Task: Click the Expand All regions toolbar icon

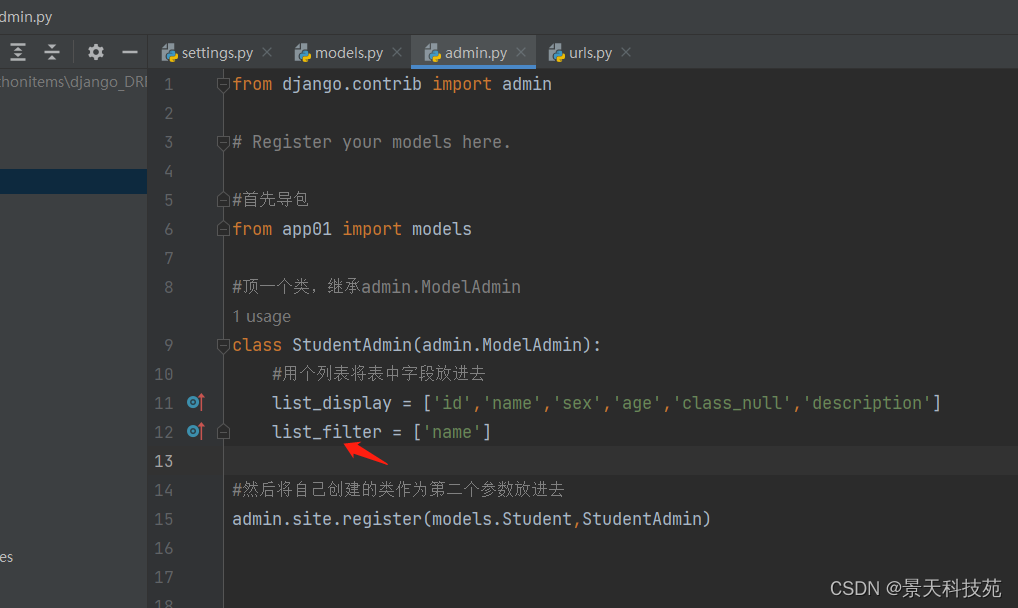Action: tap(18, 51)
